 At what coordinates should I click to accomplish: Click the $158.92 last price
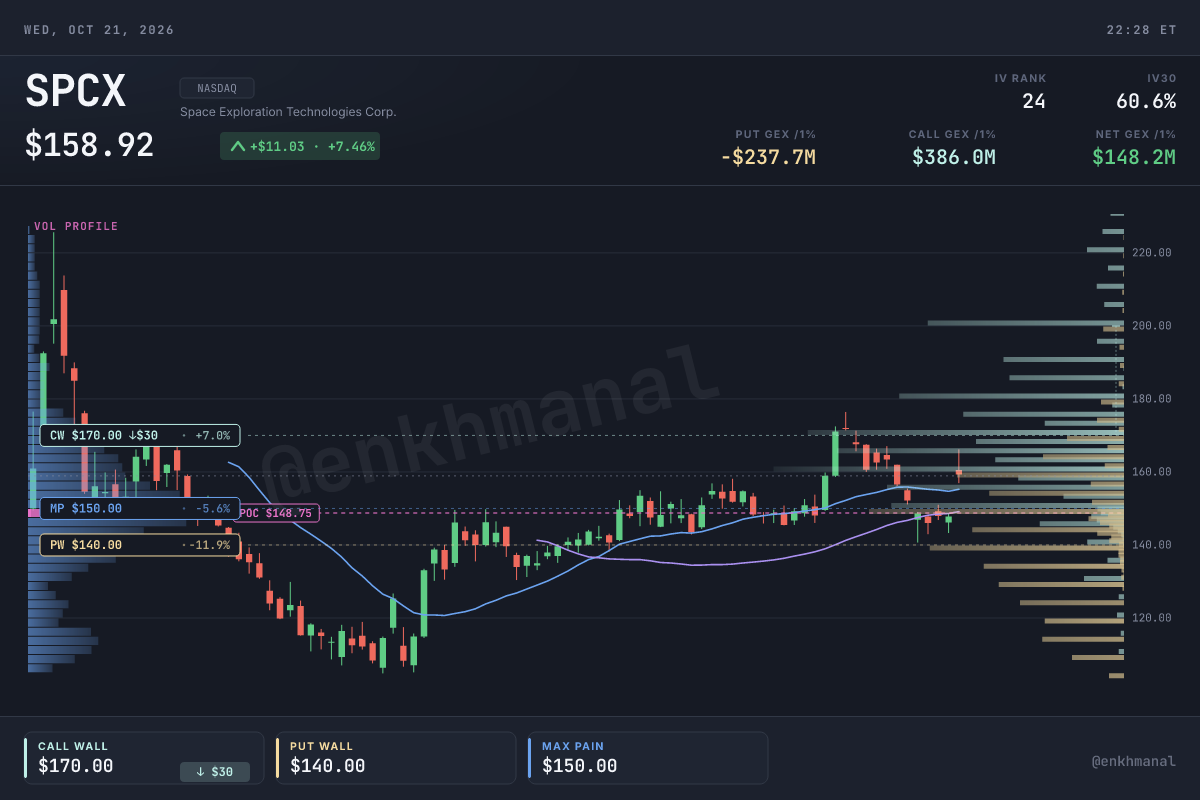90,146
